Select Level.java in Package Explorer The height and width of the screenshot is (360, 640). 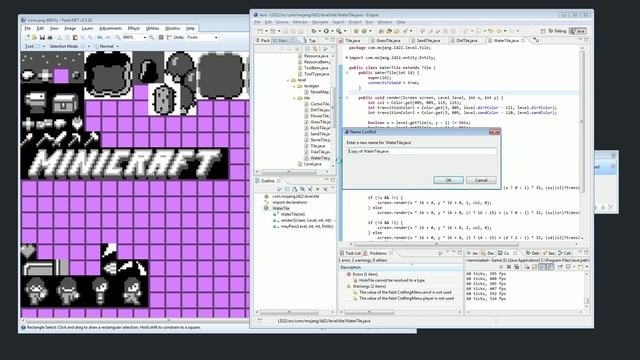tap(310, 164)
